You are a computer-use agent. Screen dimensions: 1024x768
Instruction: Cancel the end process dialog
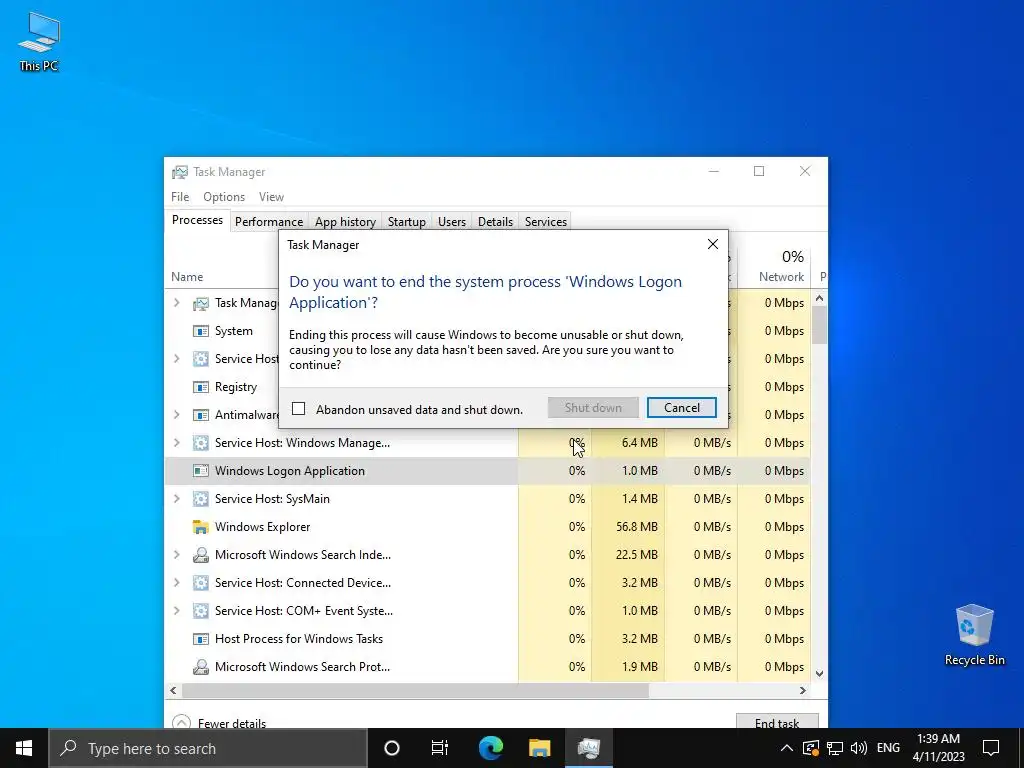pos(681,408)
